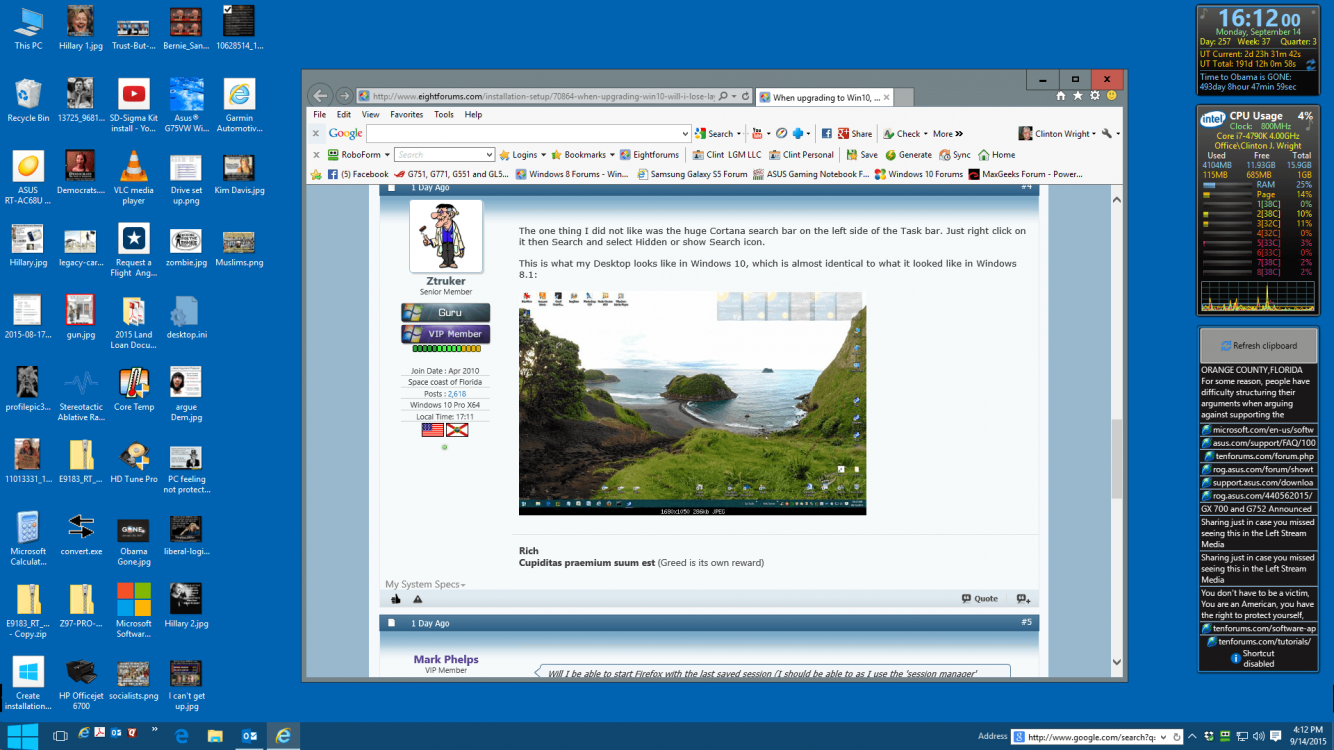This screenshot has width=1334, height=750.
Task: Expand the Google search field dropdown
Action: tap(685, 133)
